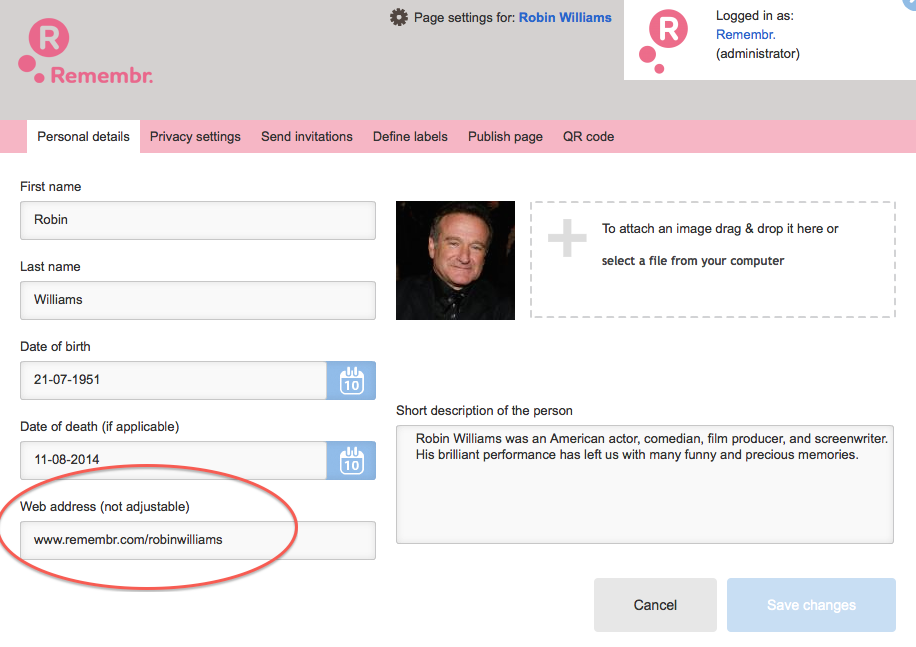Click the page settings gear icon
Screen dimensions: 916x647
pos(399,17)
